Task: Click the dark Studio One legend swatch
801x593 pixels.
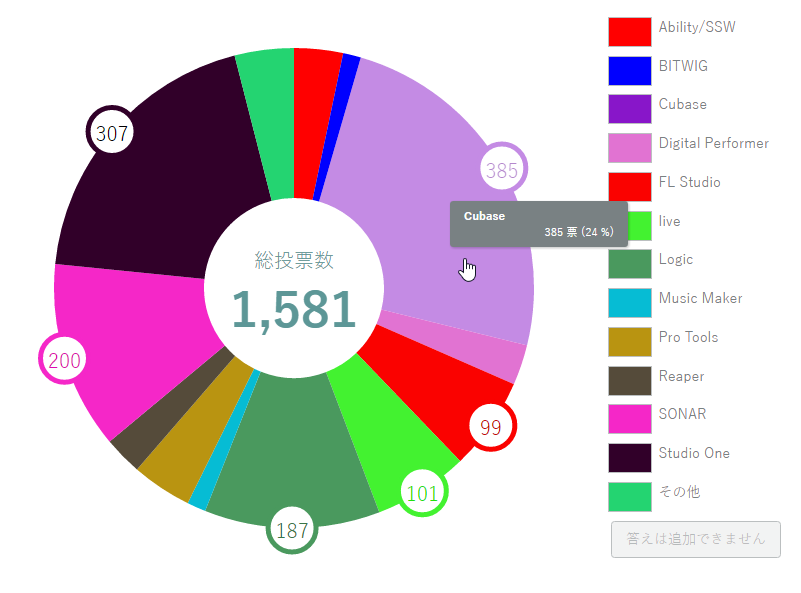Action: [629, 458]
